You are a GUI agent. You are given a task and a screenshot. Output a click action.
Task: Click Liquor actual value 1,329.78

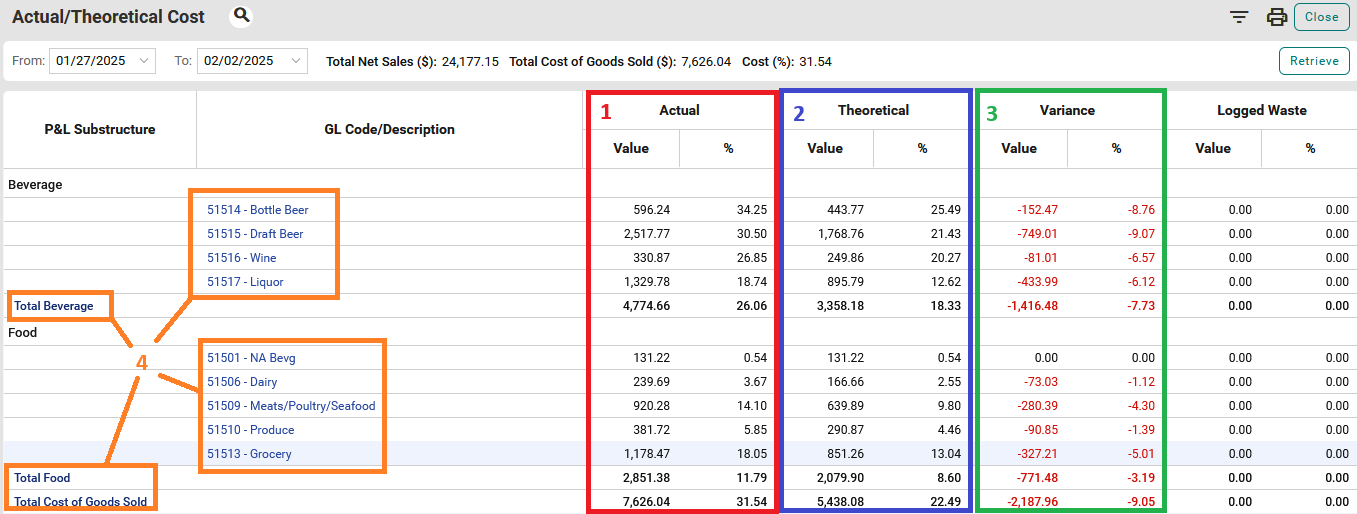(646, 282)
